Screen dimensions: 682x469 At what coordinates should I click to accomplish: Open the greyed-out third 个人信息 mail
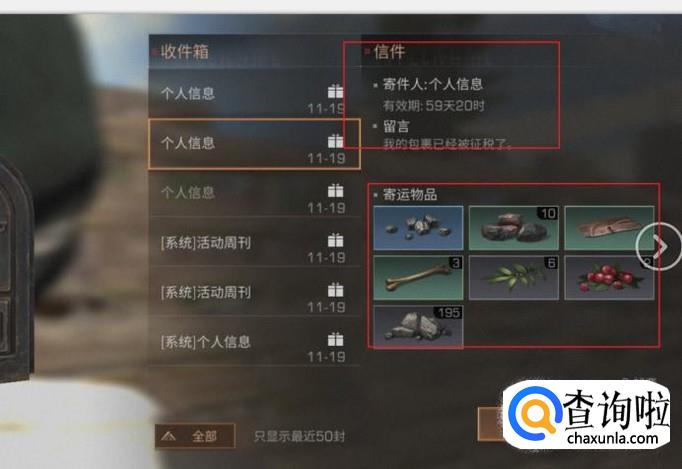point(254,194)
